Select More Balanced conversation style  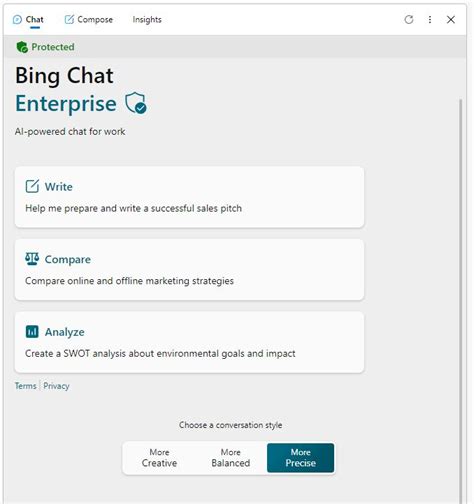point(230,458)
